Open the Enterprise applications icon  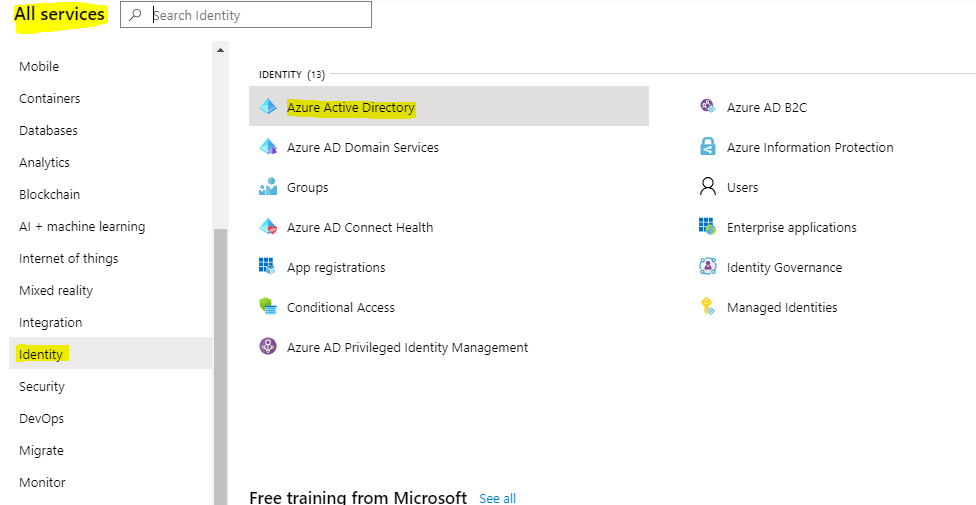(x=708, y=227)
